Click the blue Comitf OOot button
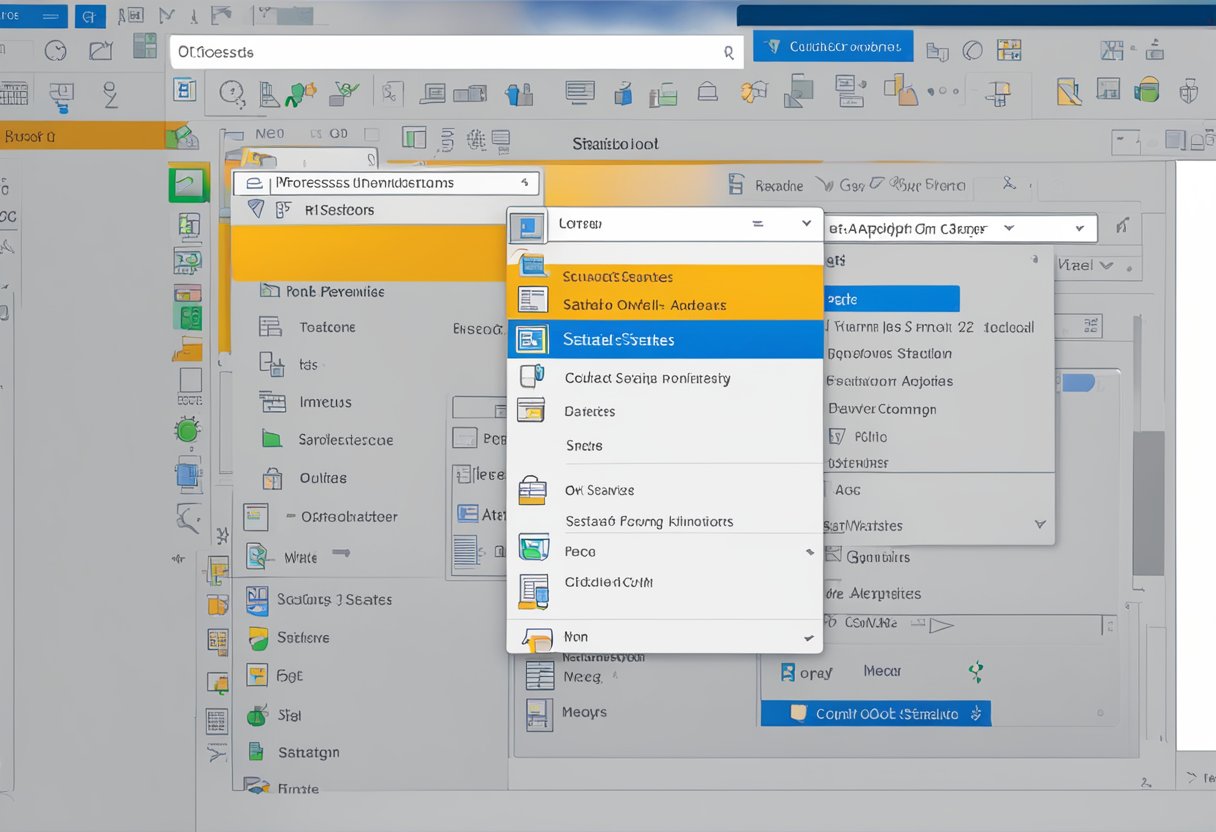The width and height of the screenshot is (1216, 832). click(x=875, y=713)
